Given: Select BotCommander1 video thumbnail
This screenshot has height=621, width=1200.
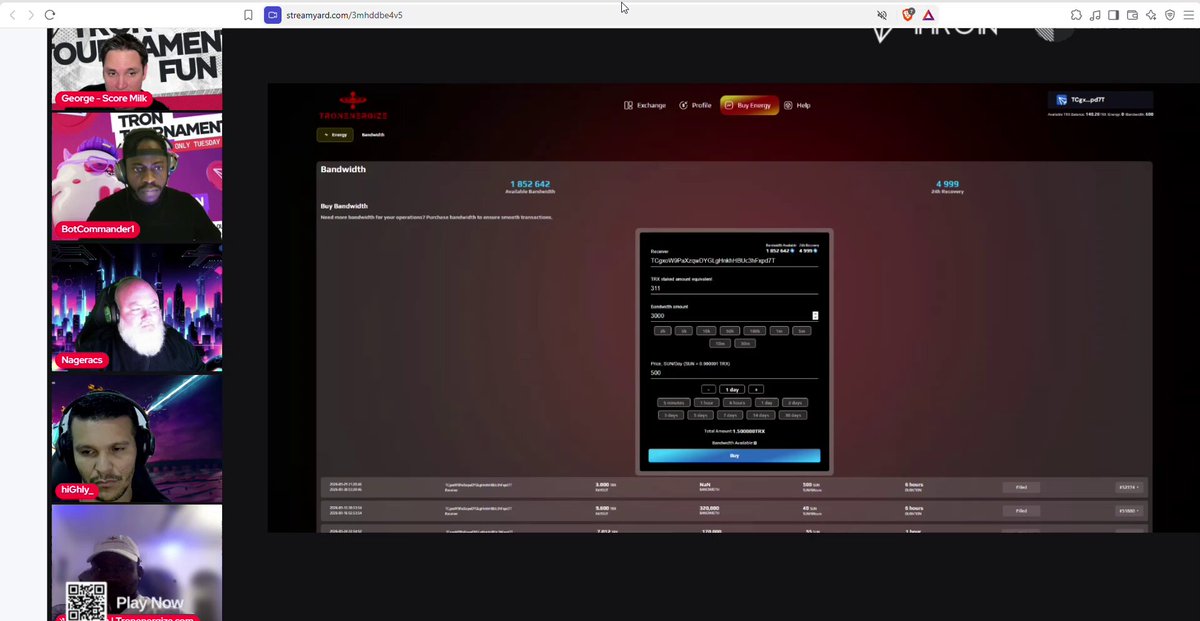Looking at the screenshot, I should coord(136,176).
